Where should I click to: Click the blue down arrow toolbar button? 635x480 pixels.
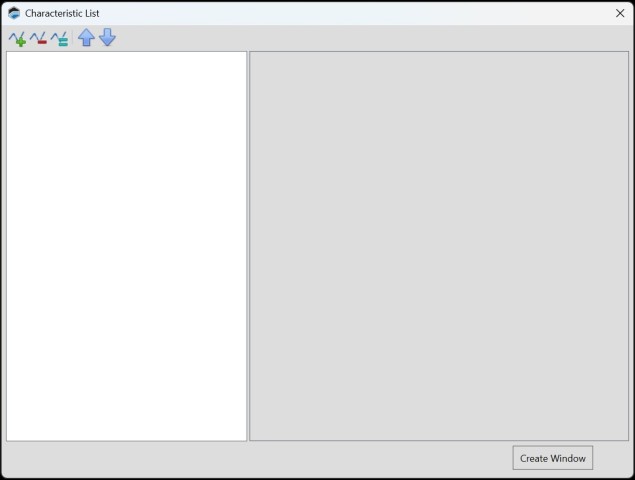pos(107,38)
